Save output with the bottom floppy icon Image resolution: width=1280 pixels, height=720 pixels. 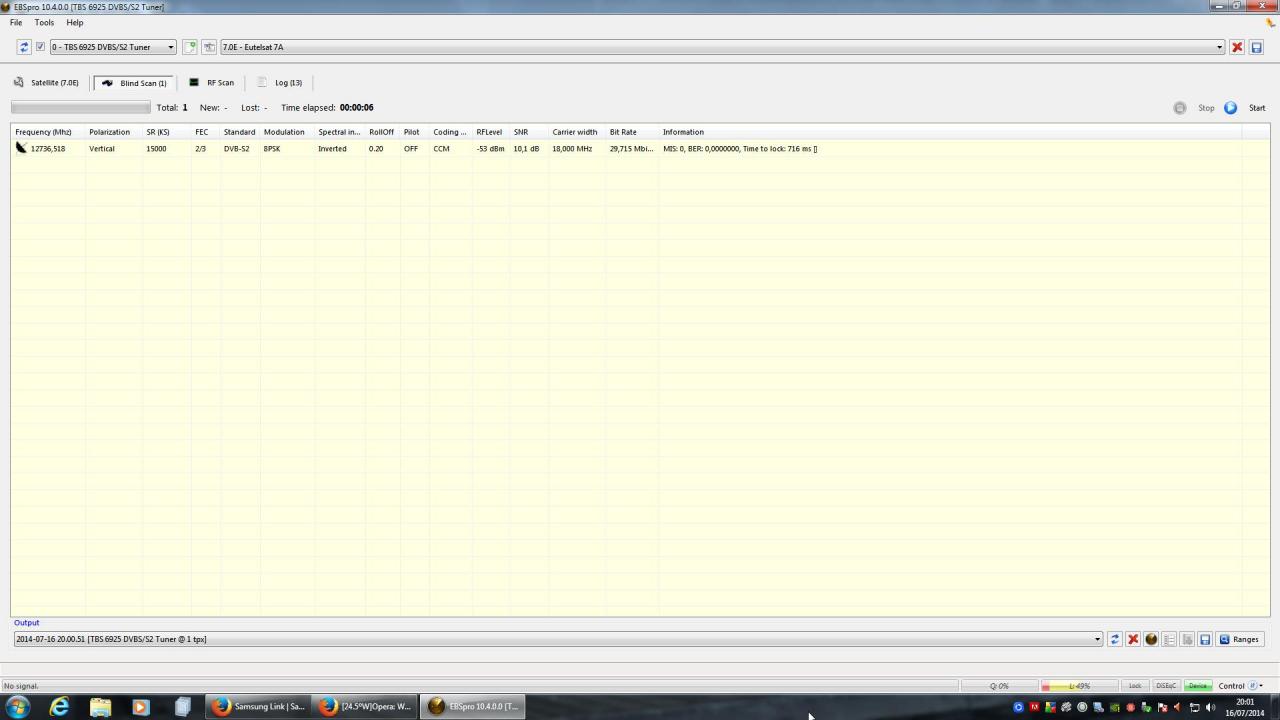[1205, 639]
